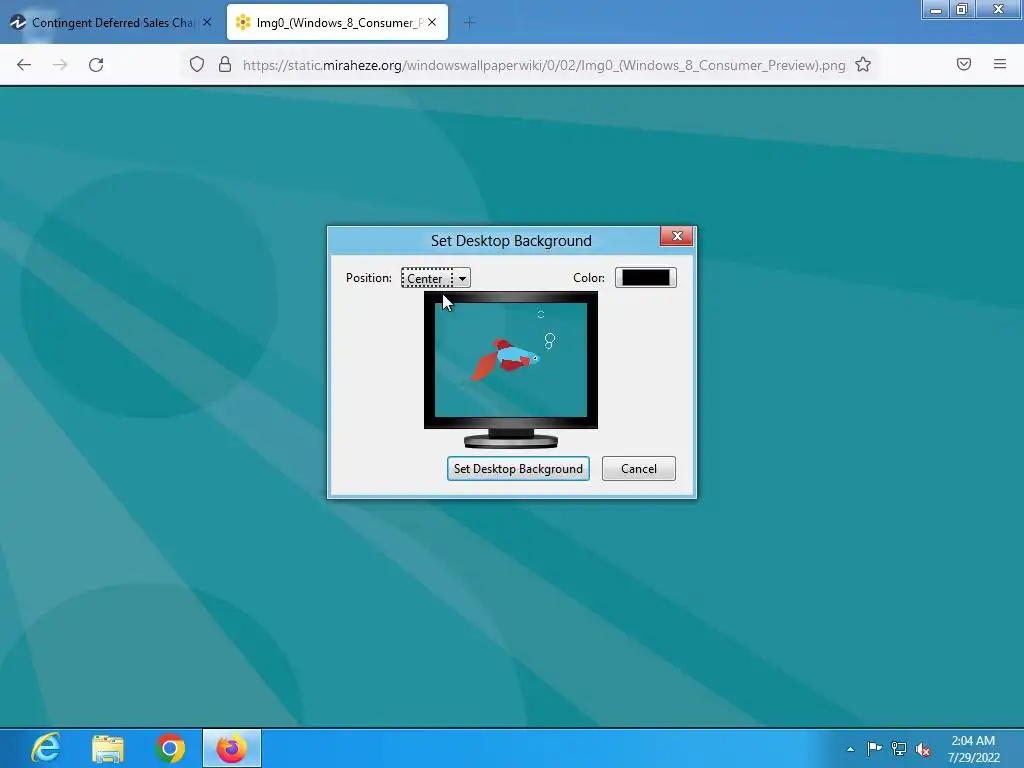
Task: Minimize the Firefox window
Action: point(936,10)
